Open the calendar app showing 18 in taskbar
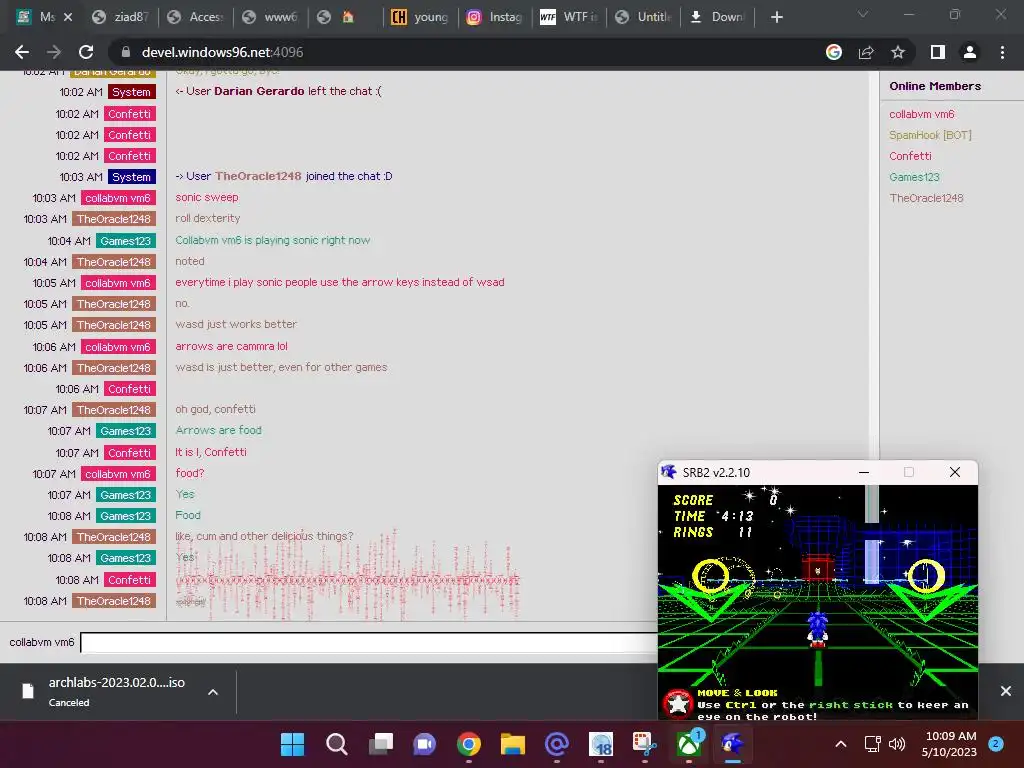1024x768 pixels. [601, 744]
